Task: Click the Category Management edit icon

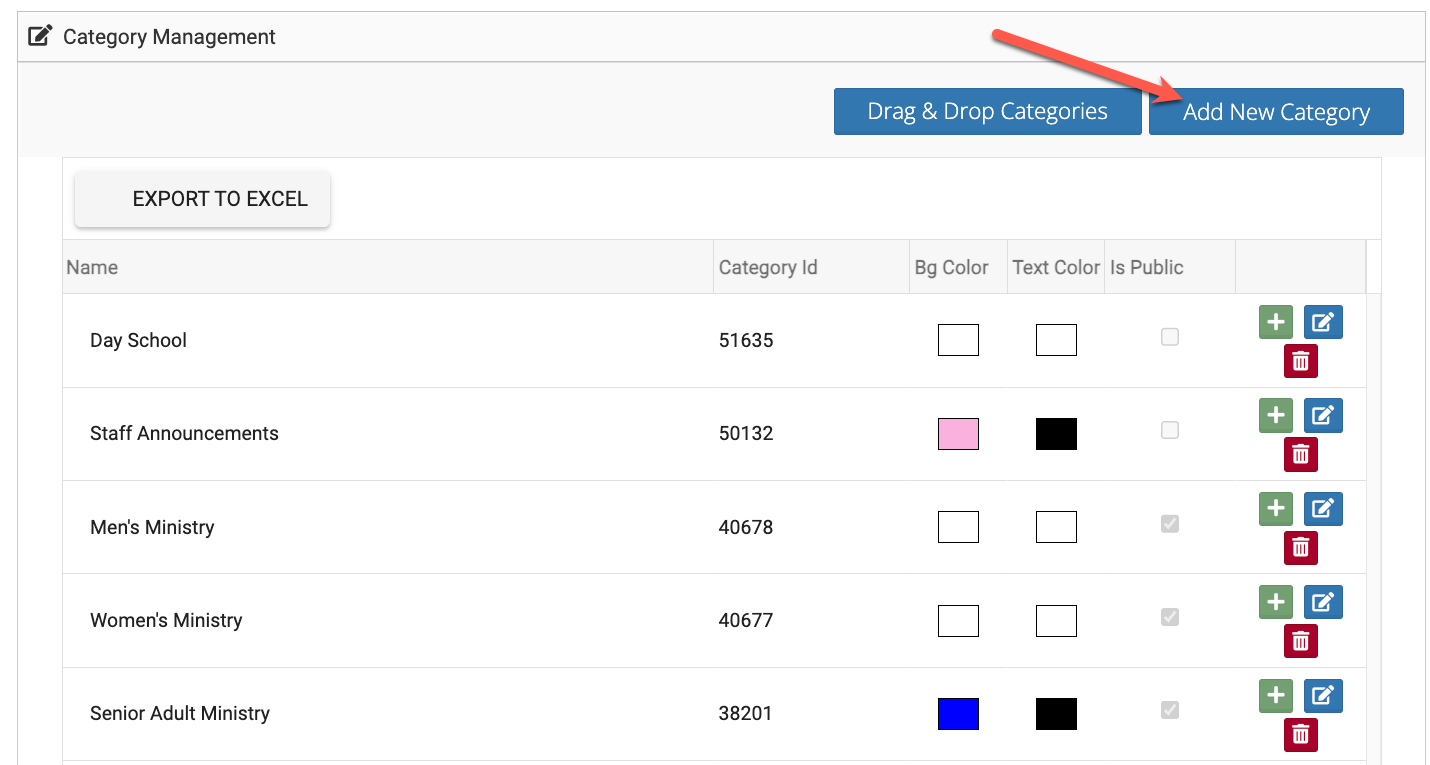Action: pyautogui.click(x=40, y=37)
